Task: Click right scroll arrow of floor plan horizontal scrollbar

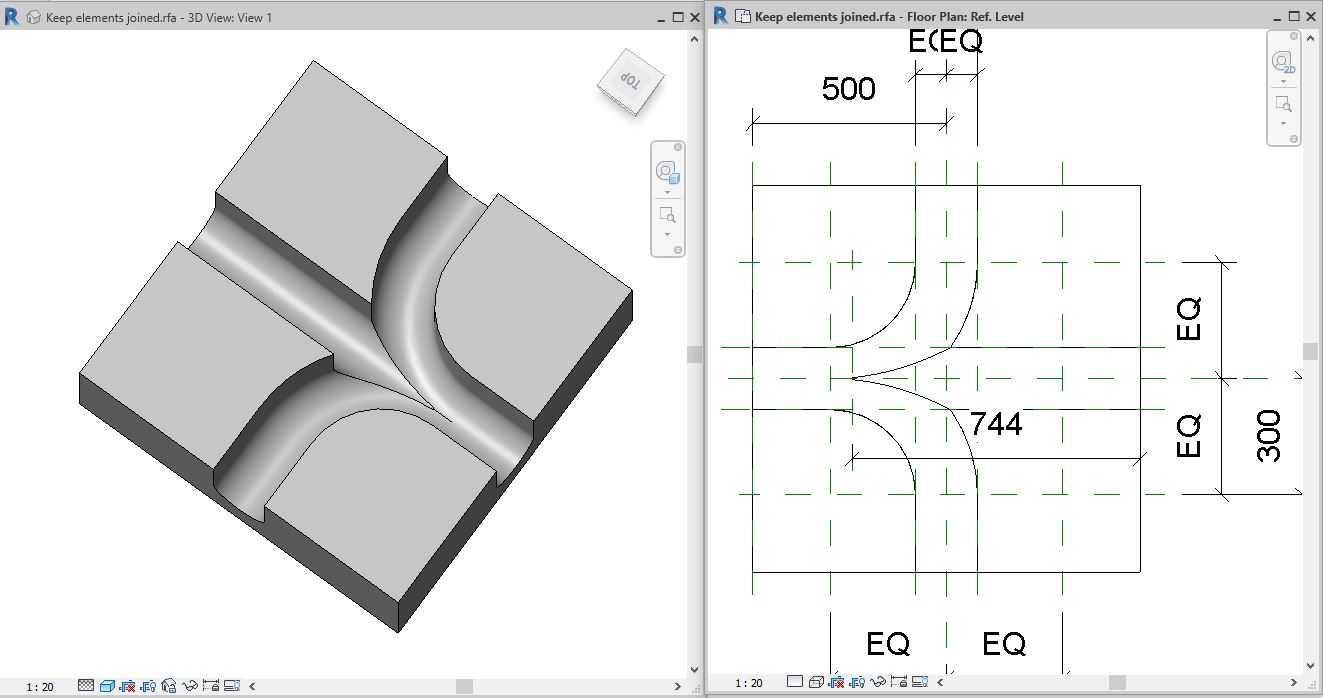Action: click(1293, 682)
